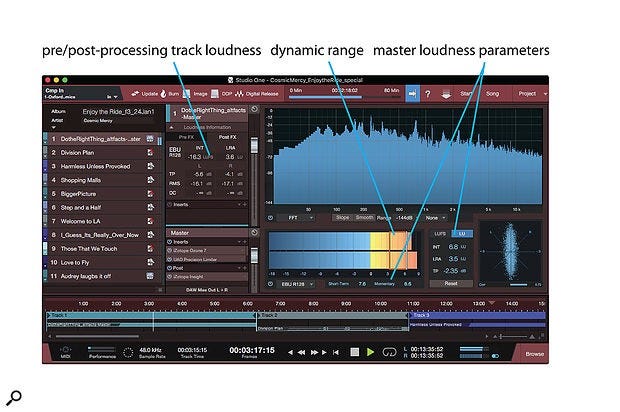
Task: Click Master channel settings icon
Action: click(255, 232)
